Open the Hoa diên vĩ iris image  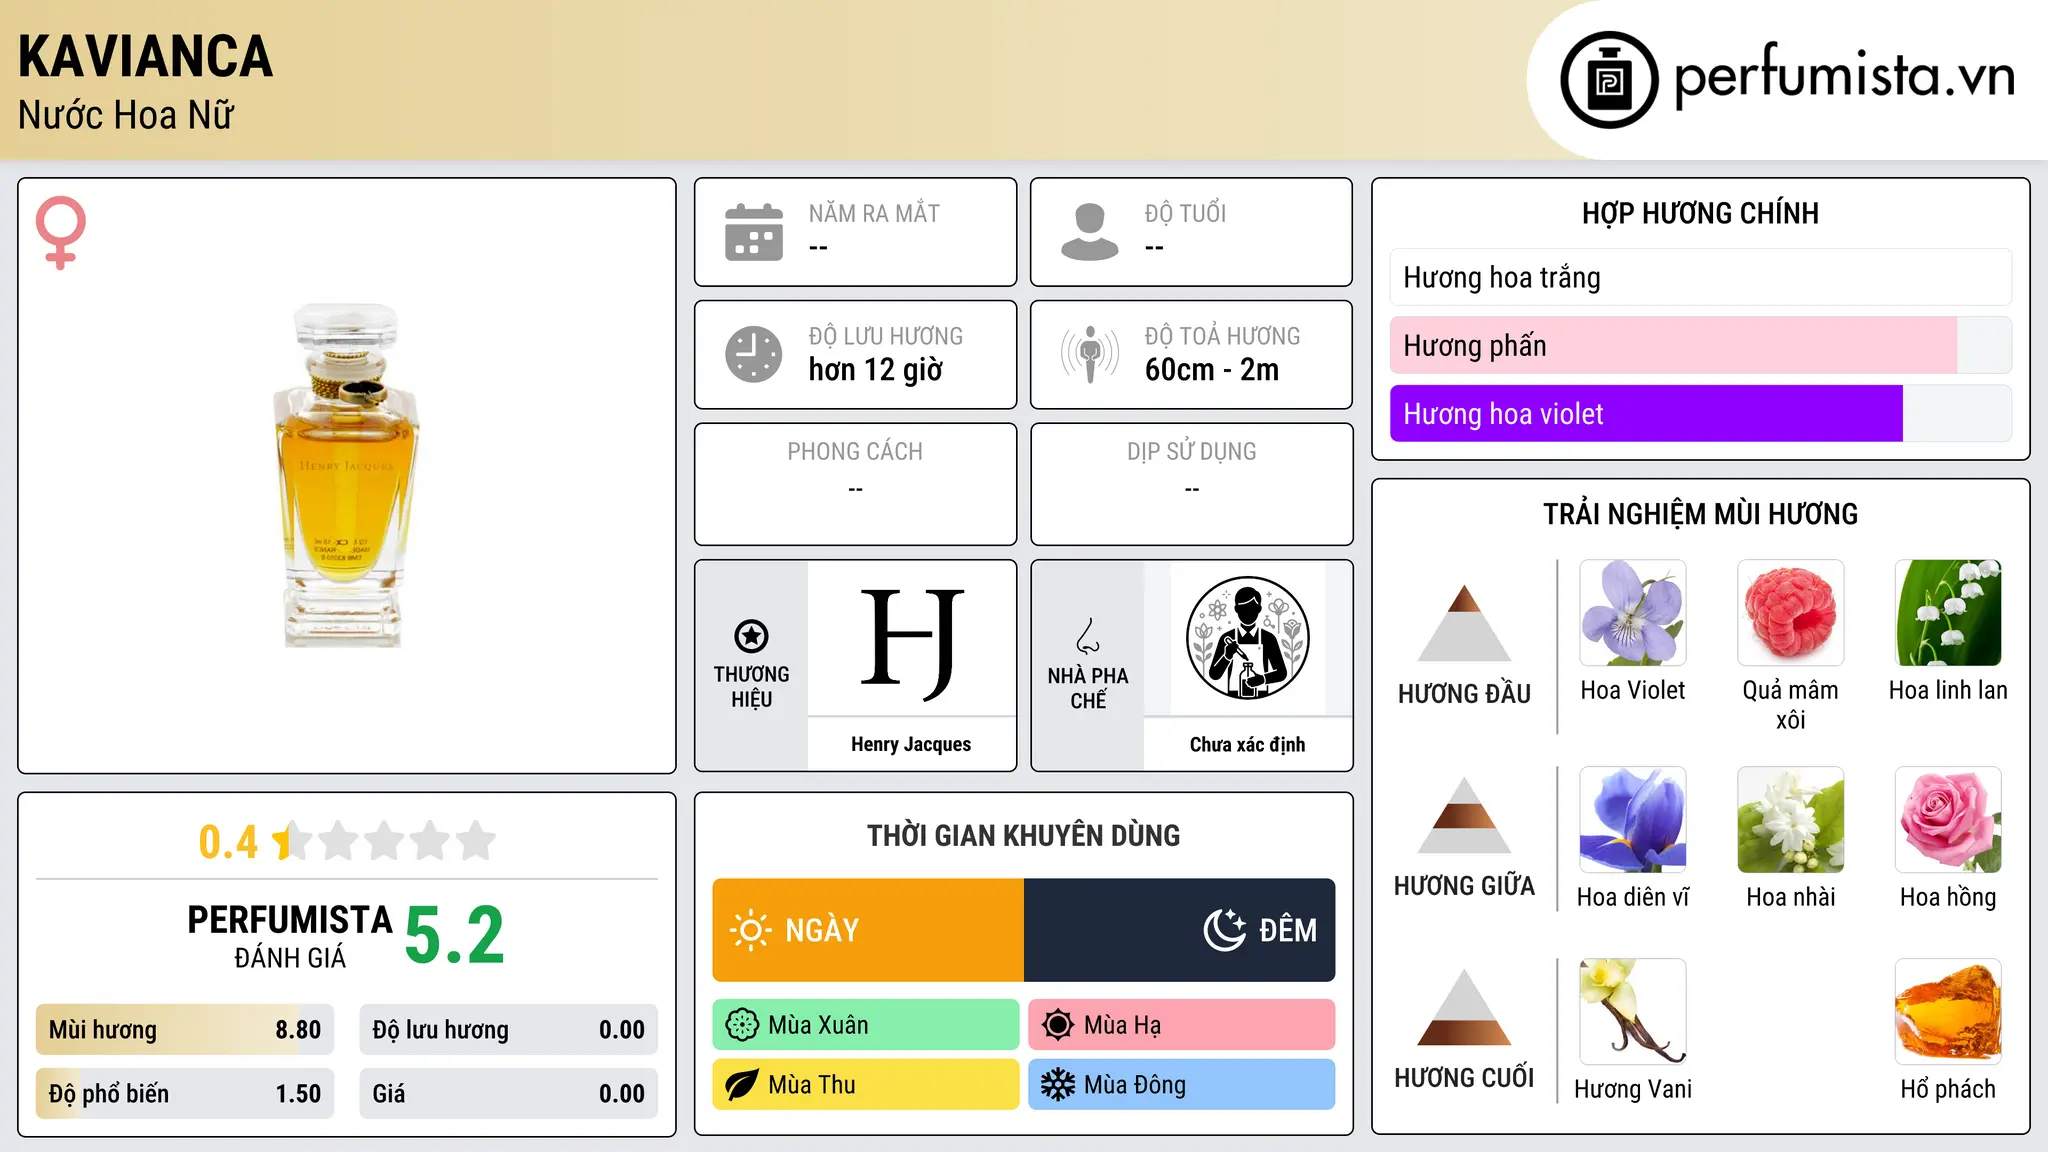(1633, 820)
